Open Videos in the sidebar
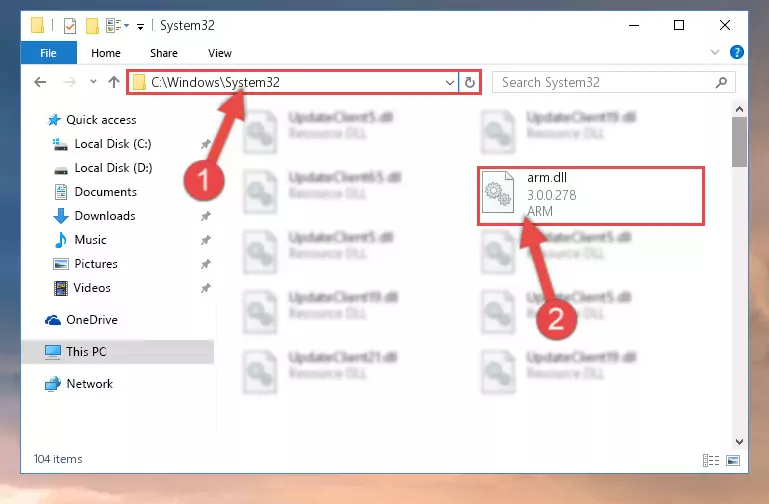The width and height of the screenshot is (769, 504). (x=82, y=288)
